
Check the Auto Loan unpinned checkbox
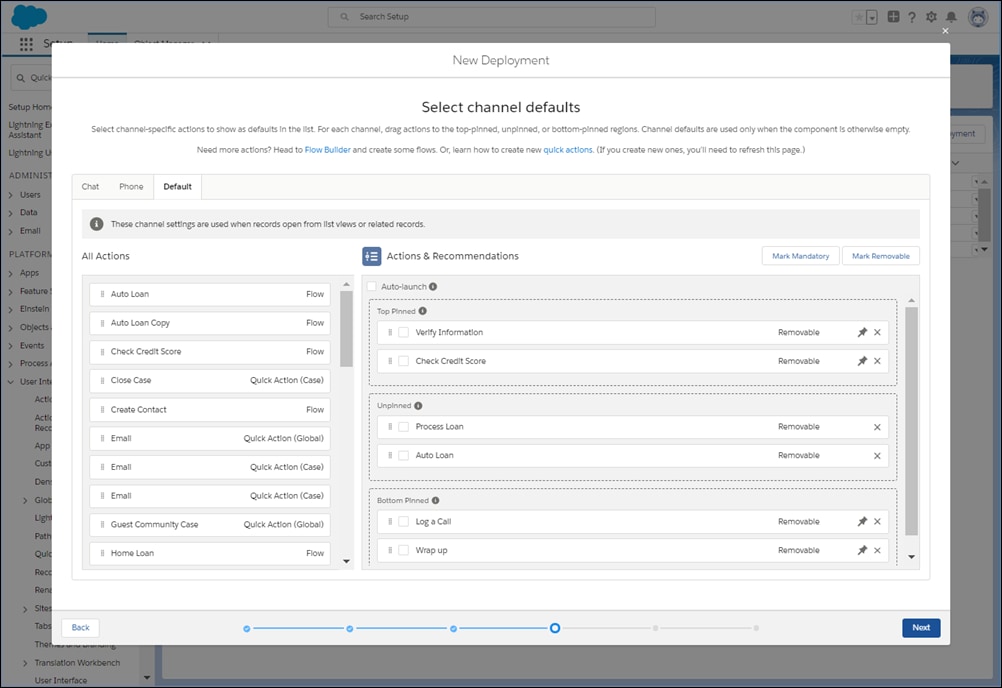(x=403, y=455)
